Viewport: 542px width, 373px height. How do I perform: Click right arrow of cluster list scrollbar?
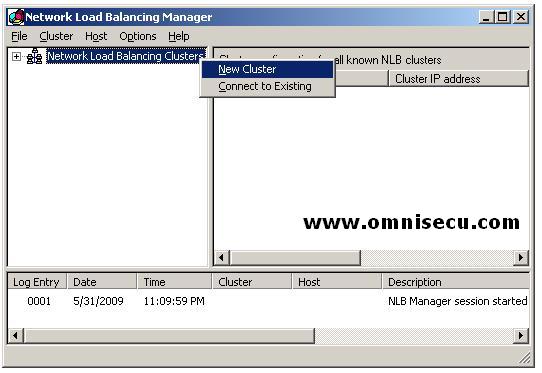pyautogui.click(x=521, y=258)
